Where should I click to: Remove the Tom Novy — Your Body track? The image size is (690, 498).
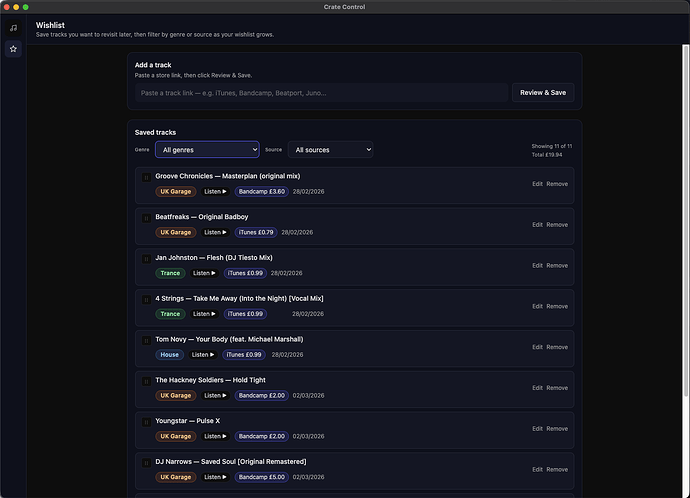(557, 347)
